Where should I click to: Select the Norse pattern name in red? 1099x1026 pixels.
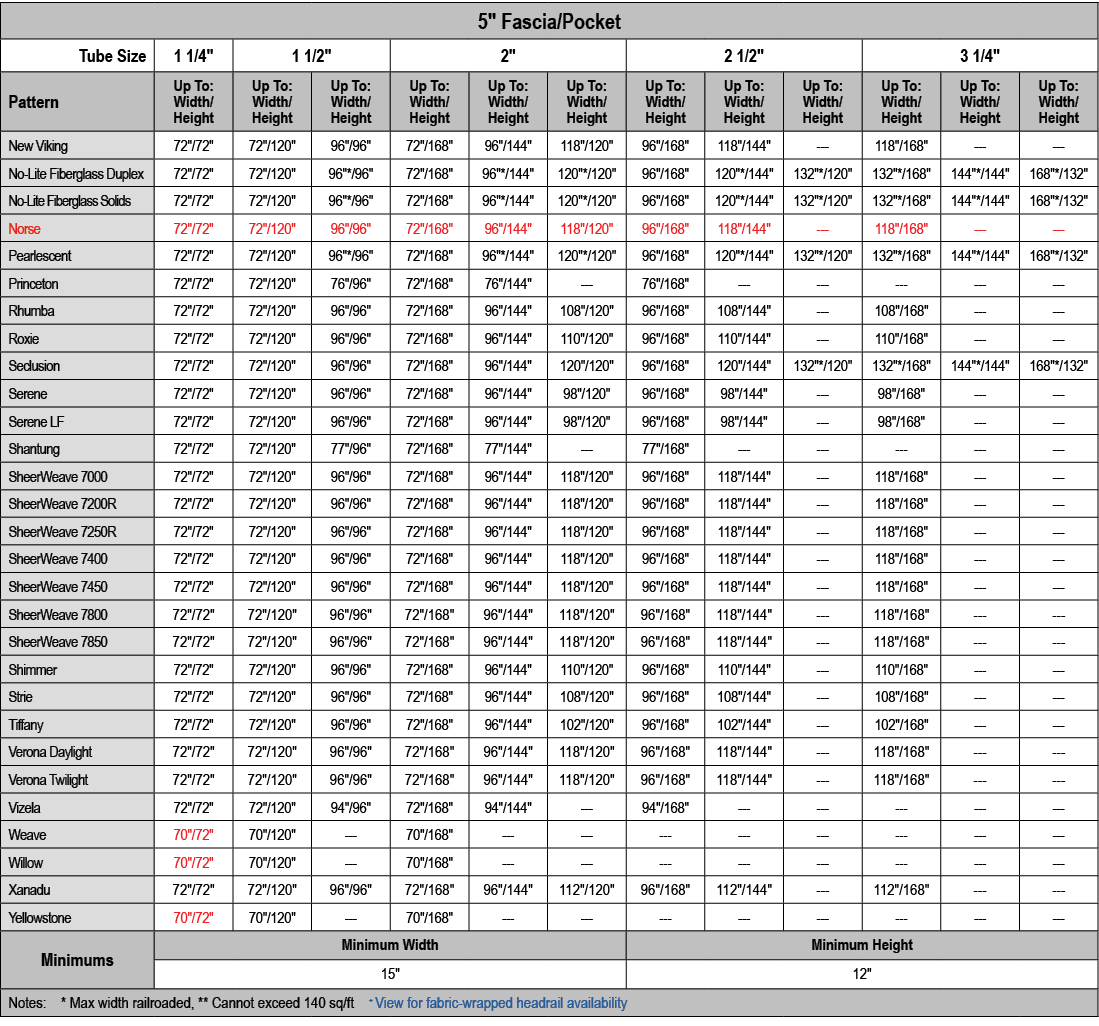(25, 229)
